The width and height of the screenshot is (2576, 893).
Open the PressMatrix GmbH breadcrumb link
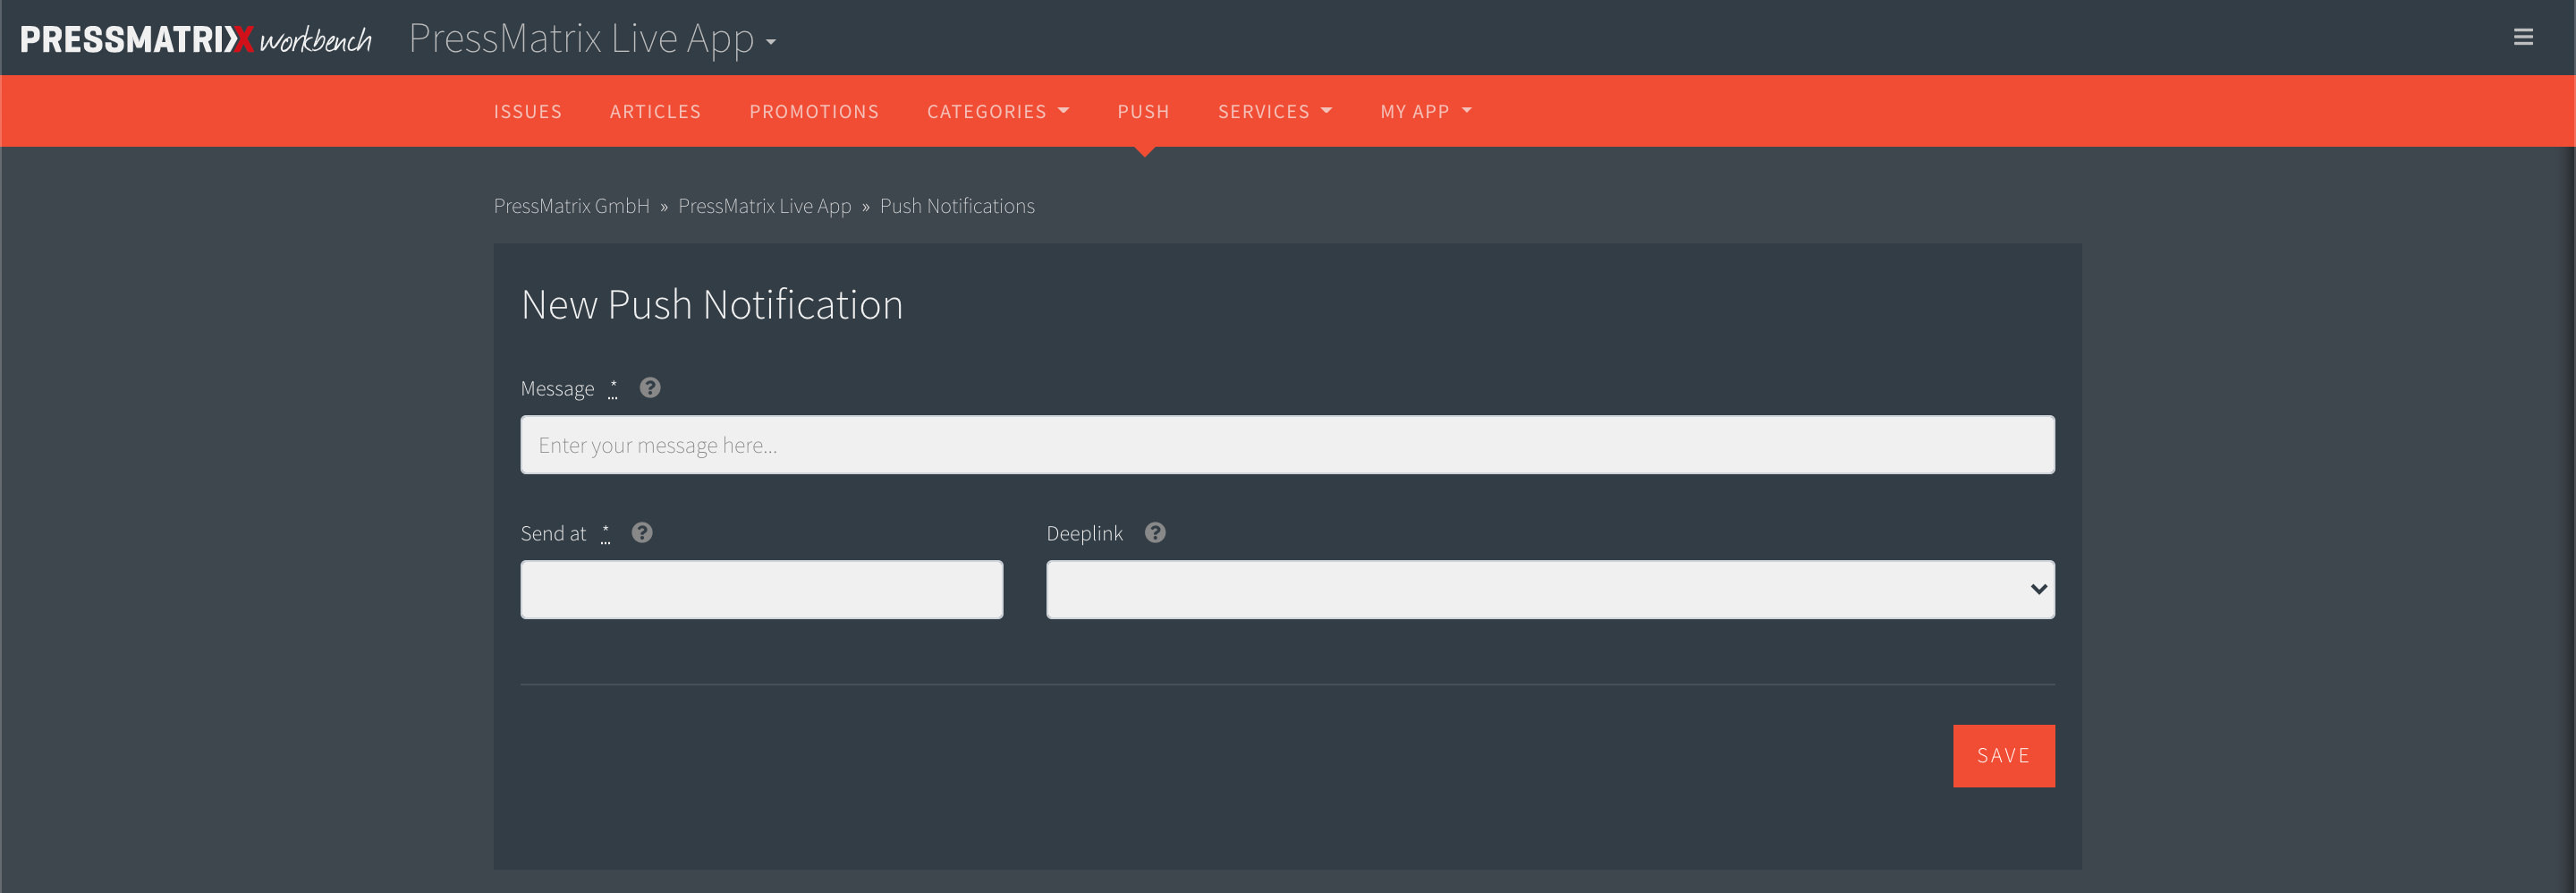[x=571, y=206]
